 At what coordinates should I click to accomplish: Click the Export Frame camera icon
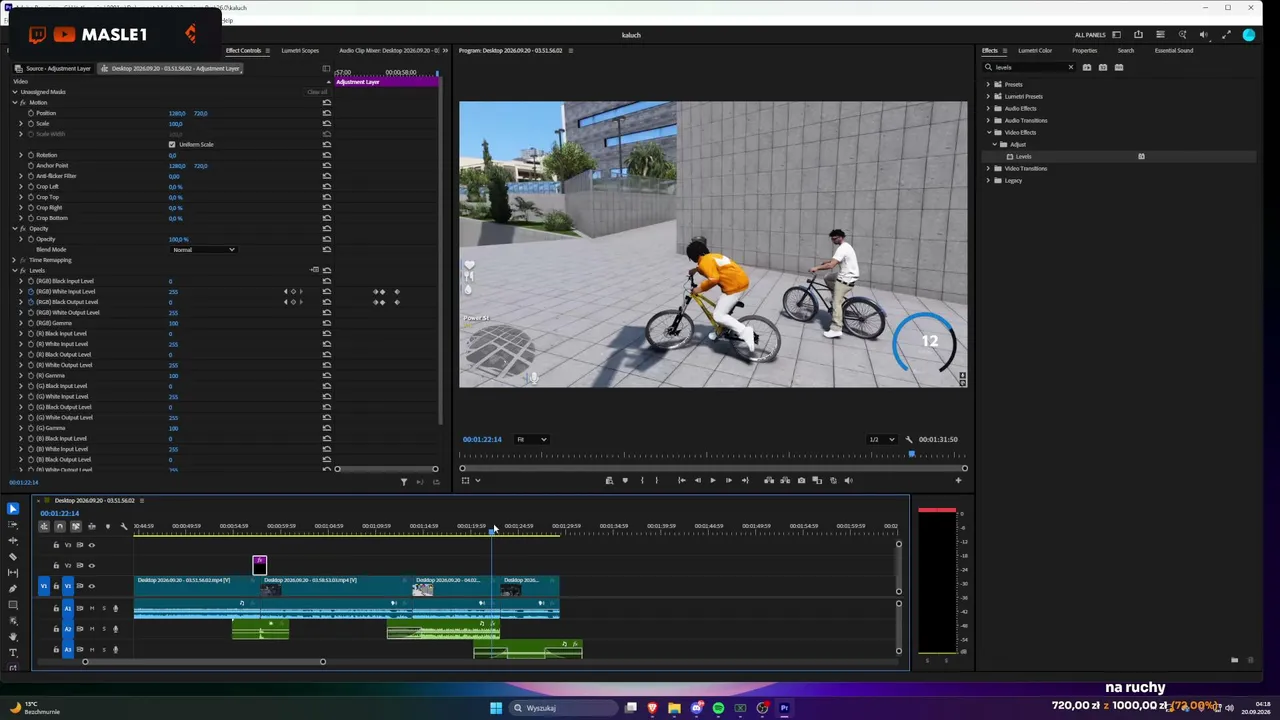(801, 480)
